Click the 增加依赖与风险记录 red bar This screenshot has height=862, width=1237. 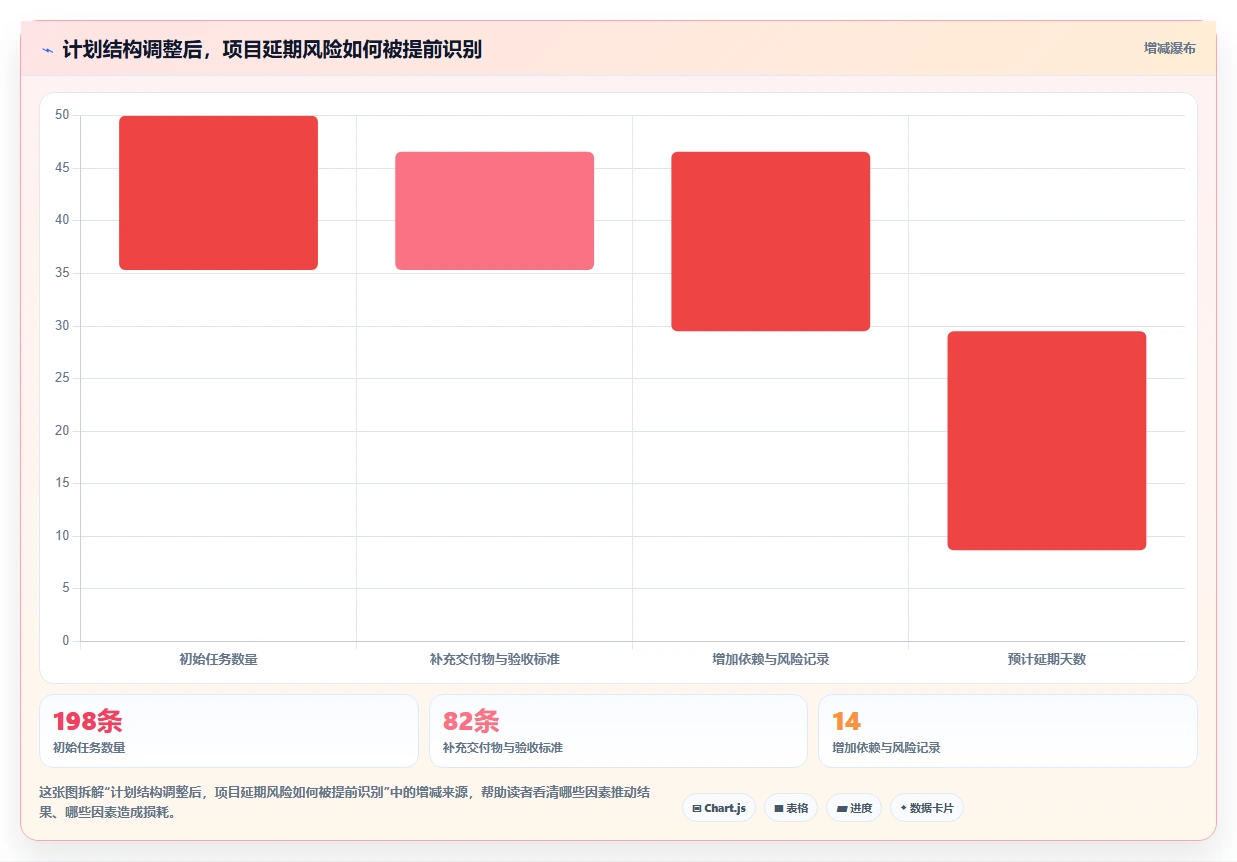(x=771, y=241)
